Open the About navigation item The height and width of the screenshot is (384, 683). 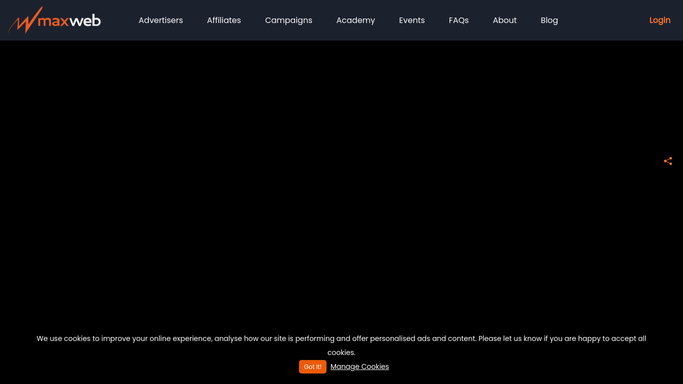[504, 20]
